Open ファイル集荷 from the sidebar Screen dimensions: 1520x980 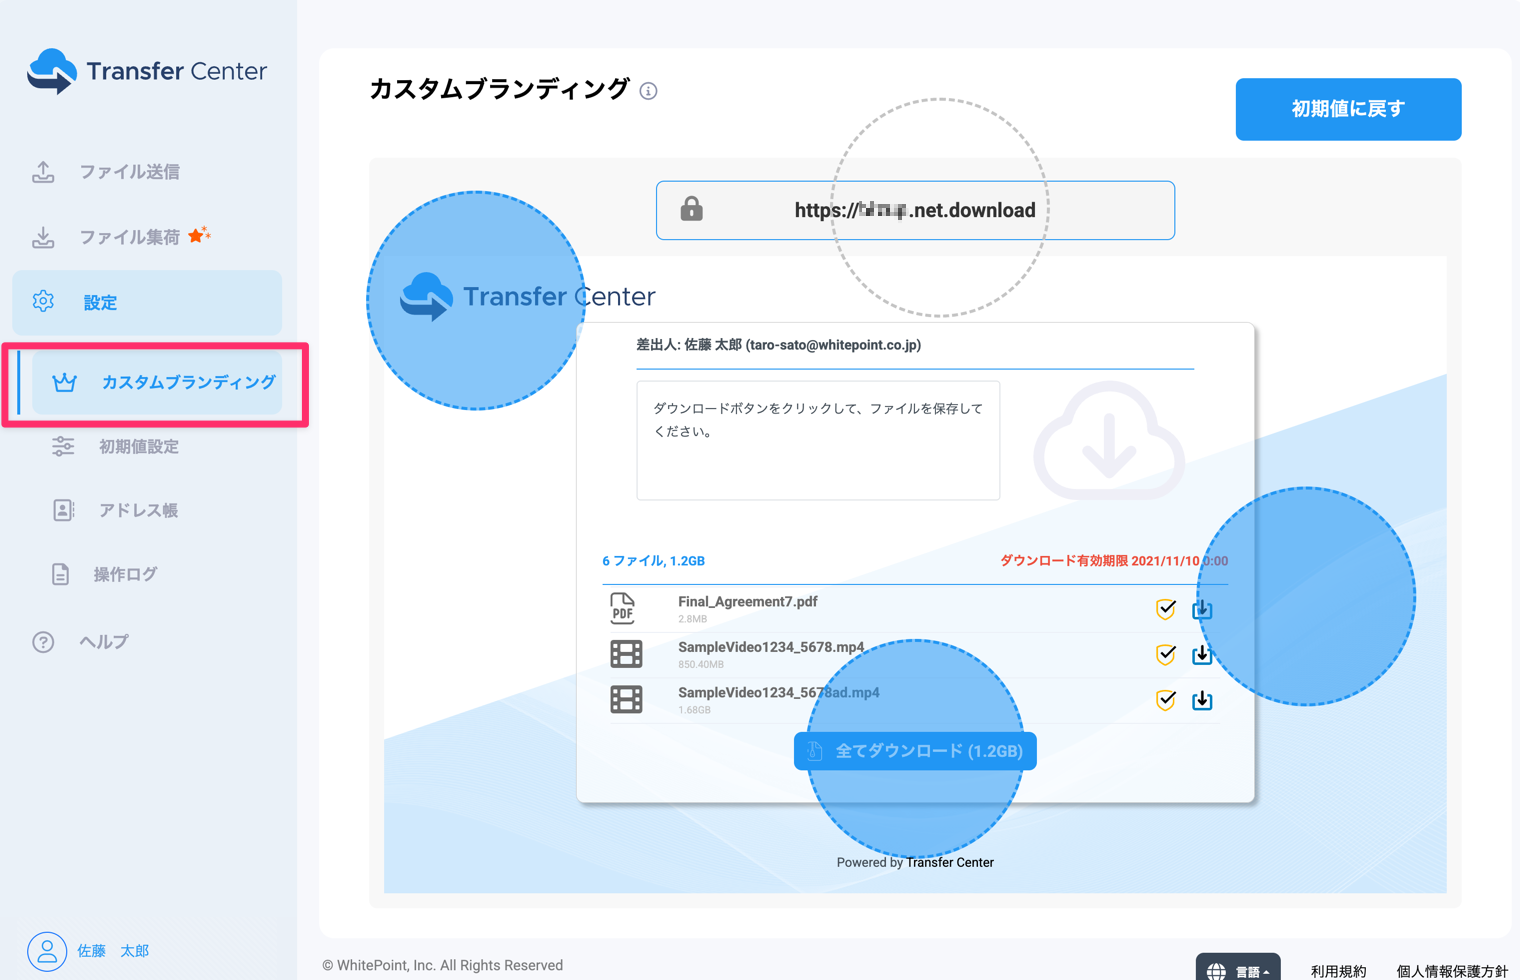click(x=130, y=237)
